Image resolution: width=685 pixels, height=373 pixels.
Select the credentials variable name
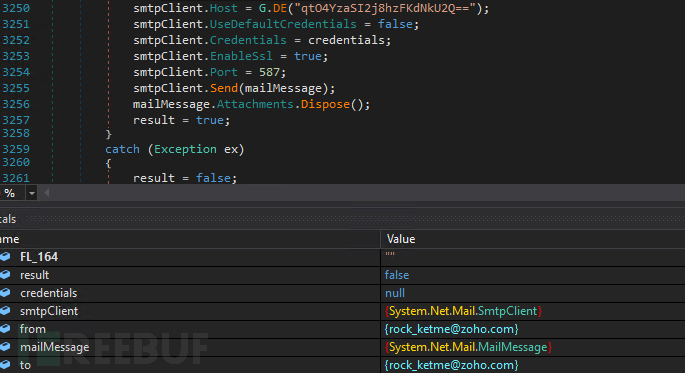(48, 293)
